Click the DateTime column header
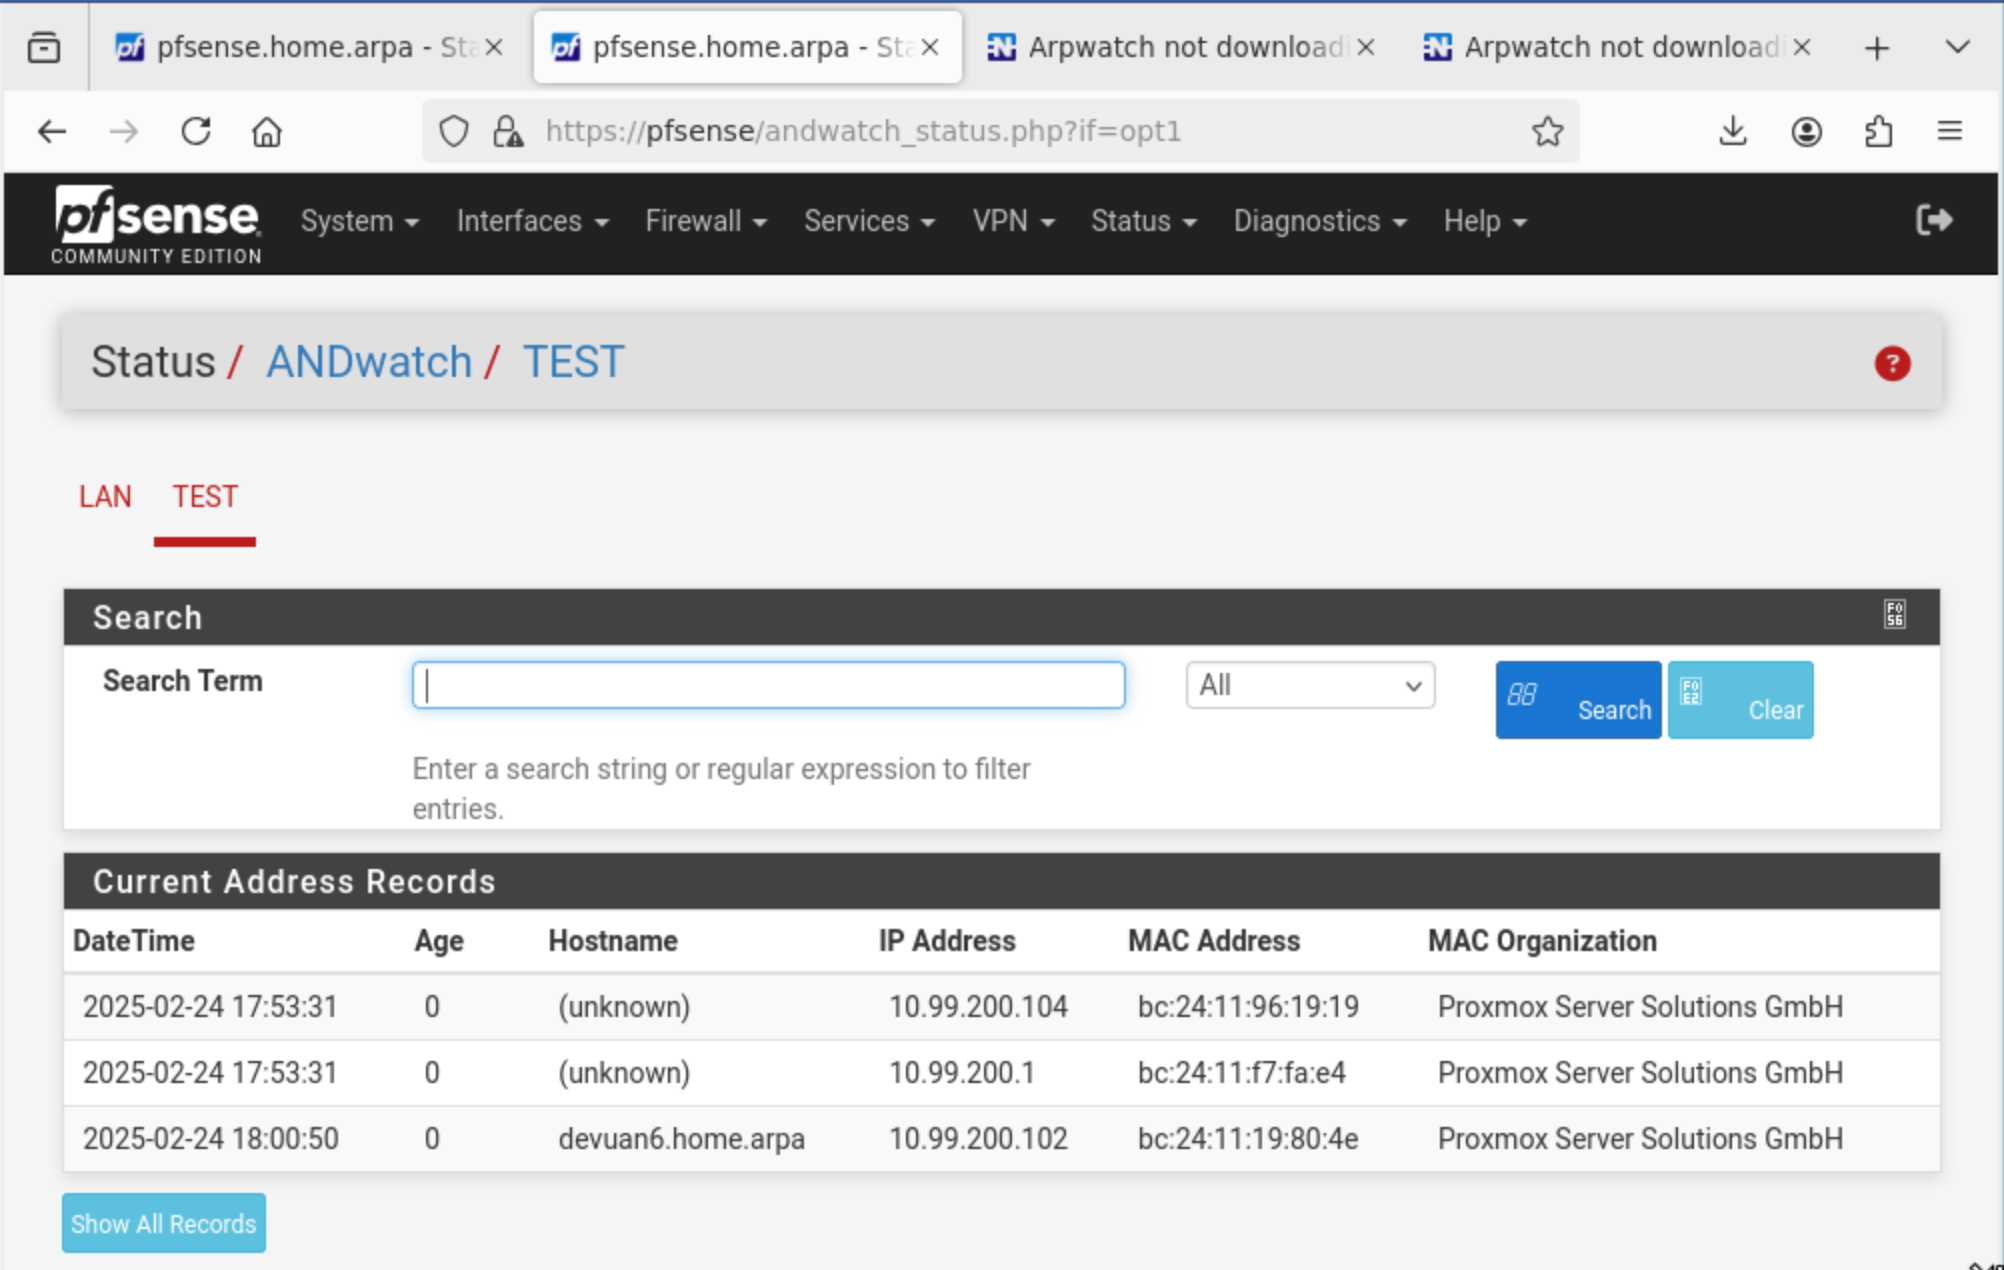2004x1270 pixels. [x=134, y=941]
